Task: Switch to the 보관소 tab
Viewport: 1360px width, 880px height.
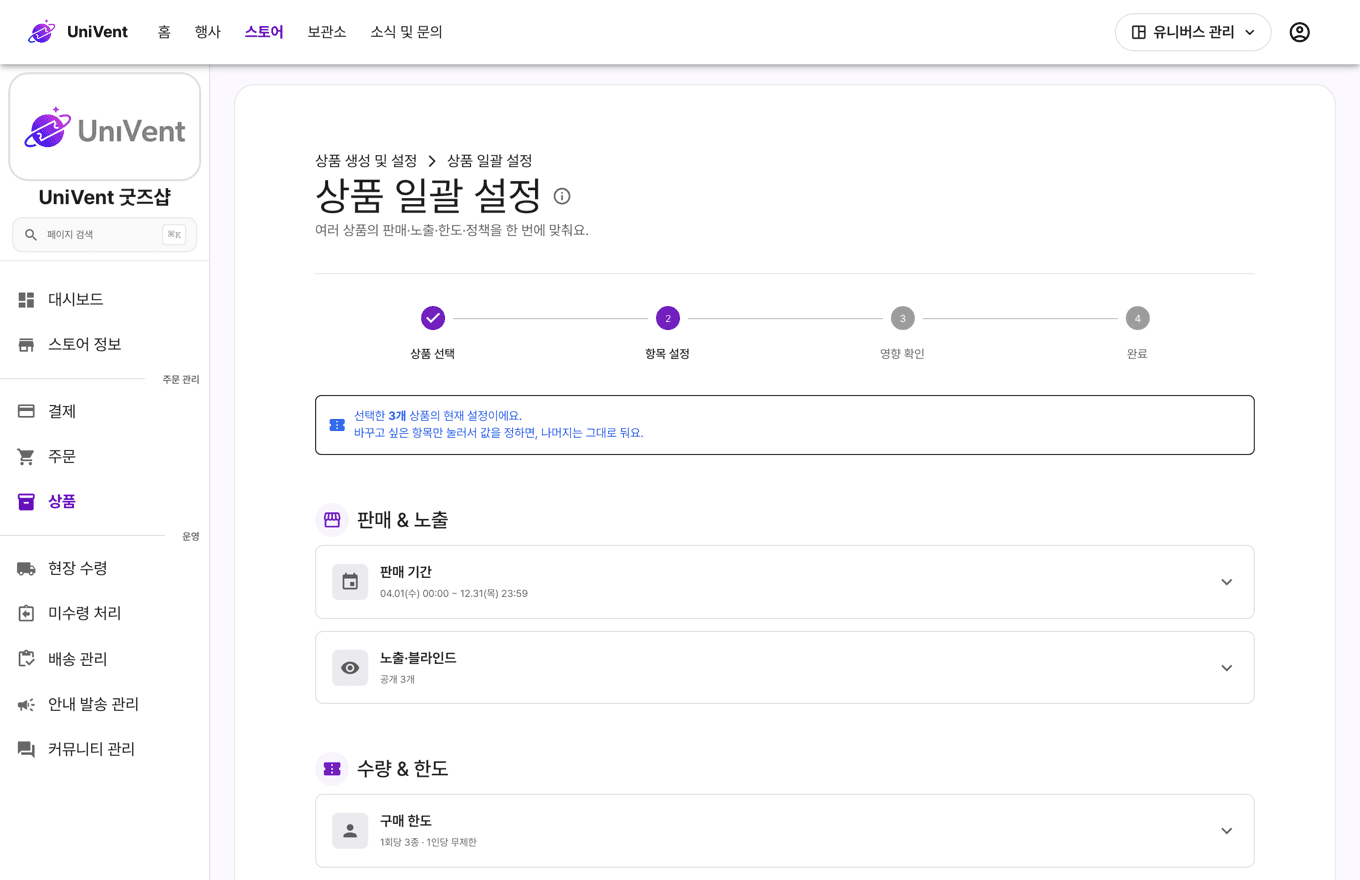Action: point(327,32)
